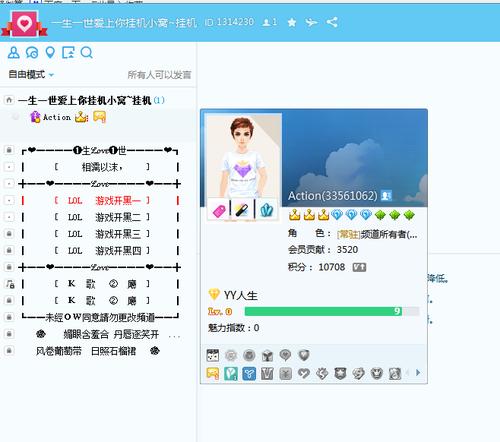
Task: Click the magnifier search icon
Action: pos(87,53)
